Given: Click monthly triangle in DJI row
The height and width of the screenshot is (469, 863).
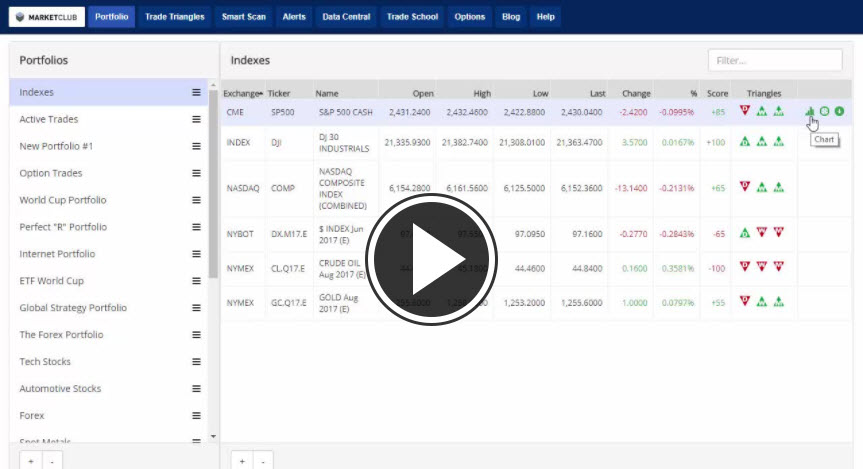Looking at the screenshot, I should (778, 141).
